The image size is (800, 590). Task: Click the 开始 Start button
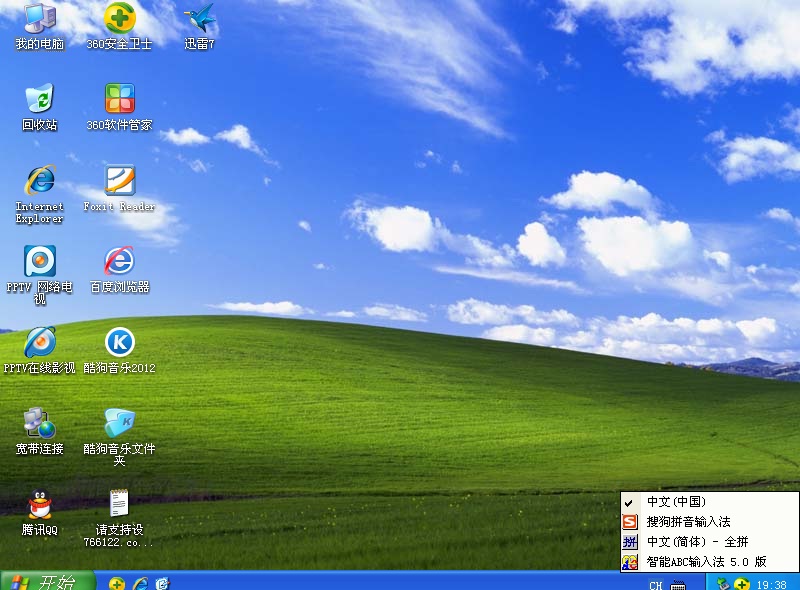47,582
